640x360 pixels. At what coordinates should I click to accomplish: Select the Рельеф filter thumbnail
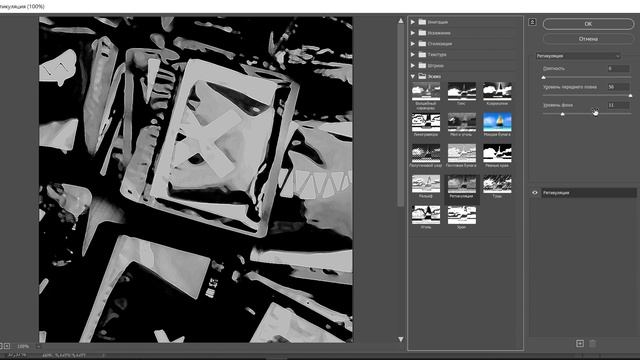pos(426,184)
